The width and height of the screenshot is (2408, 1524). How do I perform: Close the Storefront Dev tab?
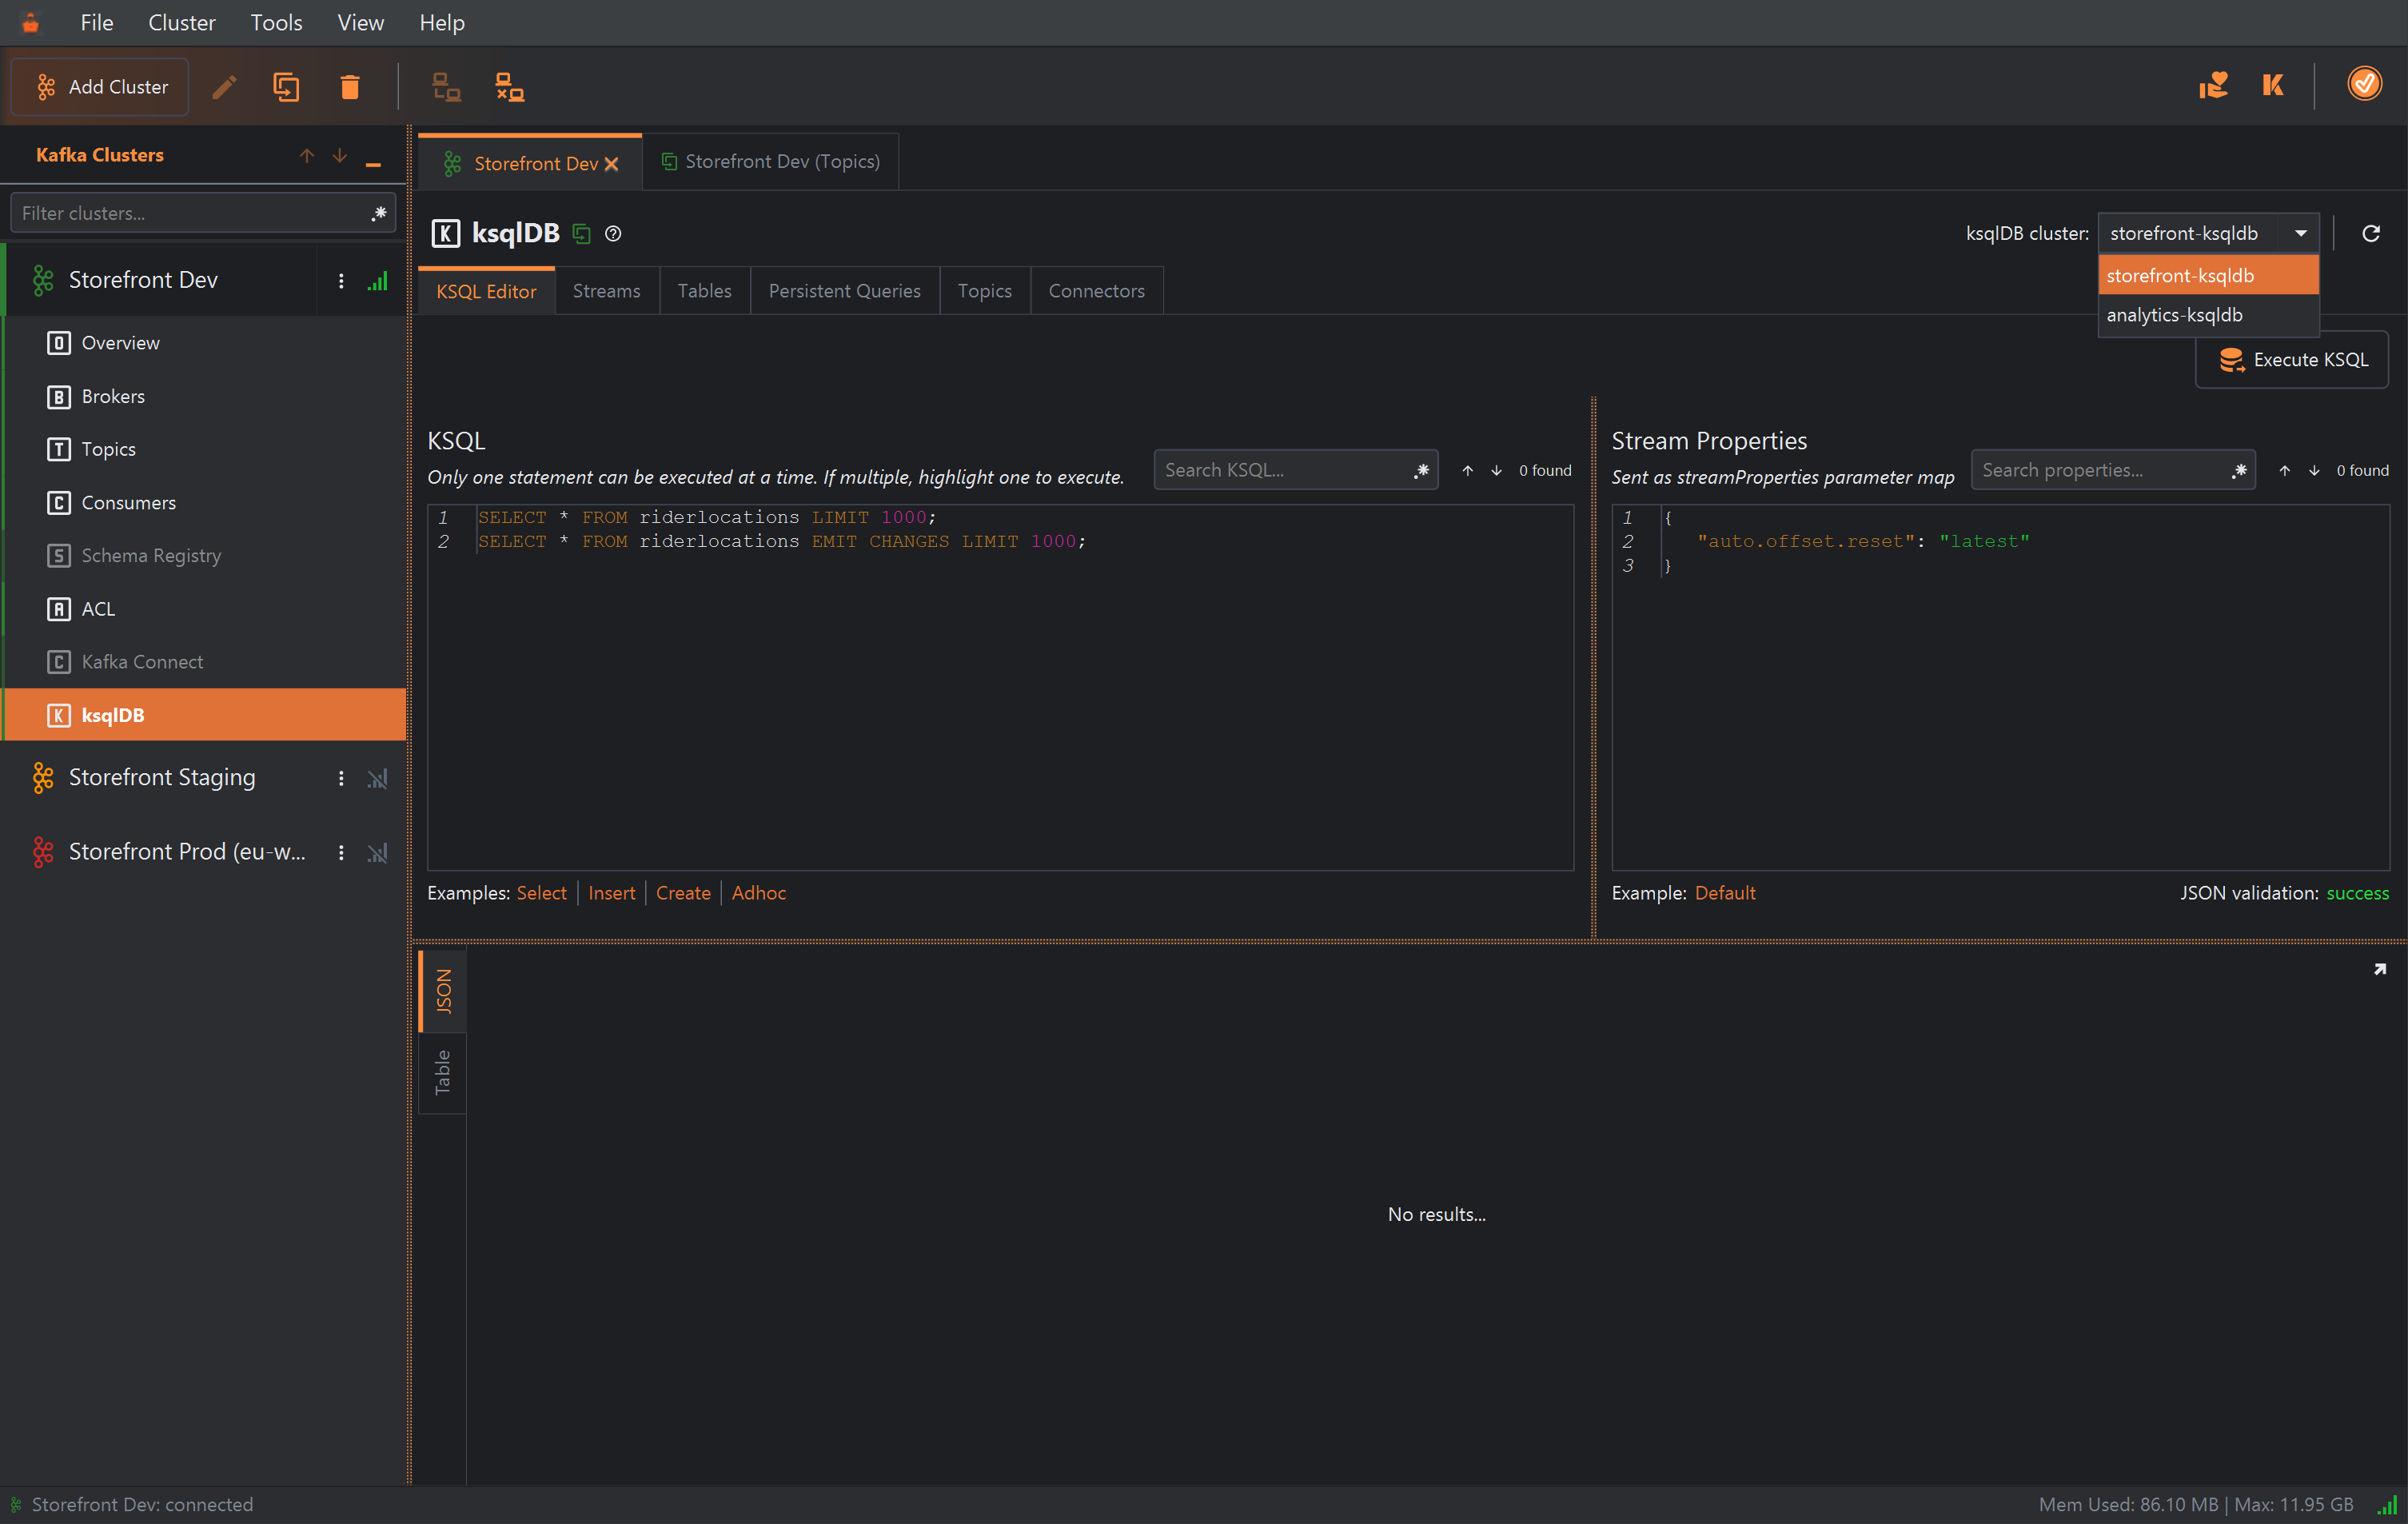coord(611,164)
